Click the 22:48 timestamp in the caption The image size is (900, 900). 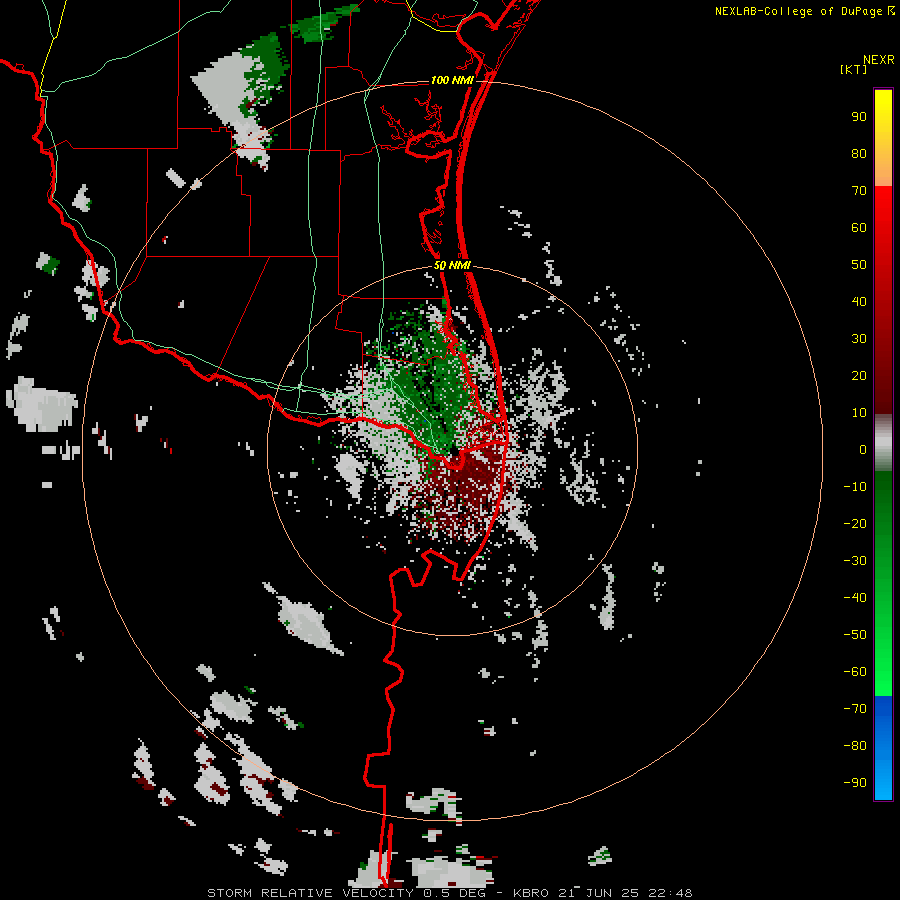670,893
